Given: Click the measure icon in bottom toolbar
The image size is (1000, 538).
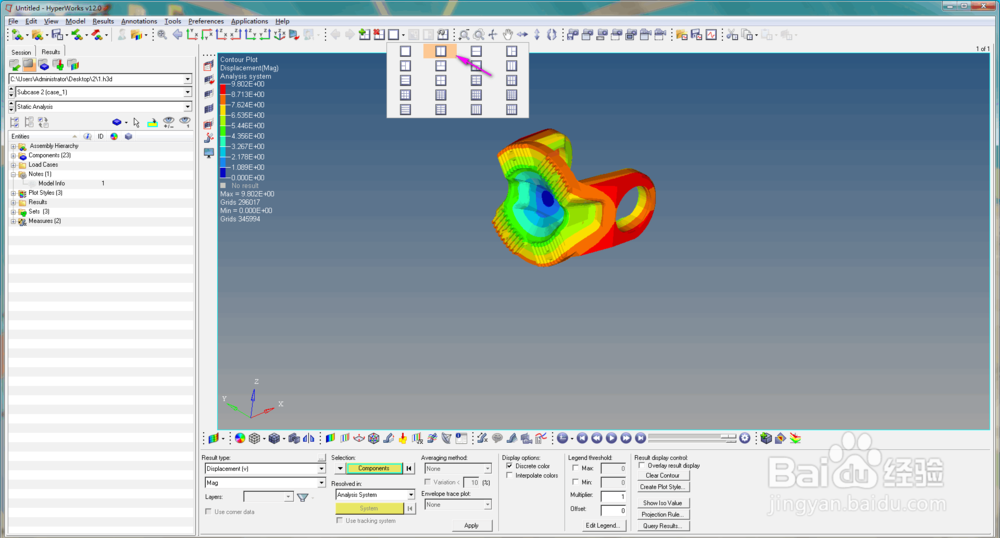Looking at the screenshot, I should click(482, 439).
